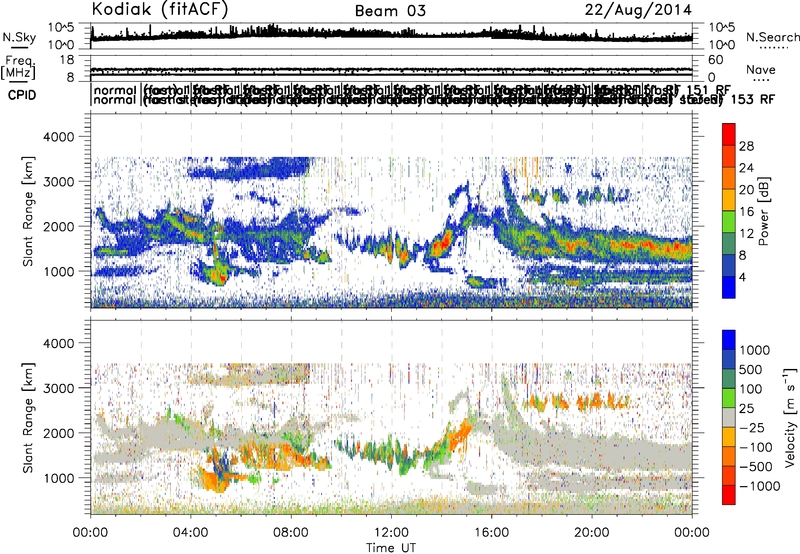
Task: Click the "20:00" time axis label
Action: 591,533
